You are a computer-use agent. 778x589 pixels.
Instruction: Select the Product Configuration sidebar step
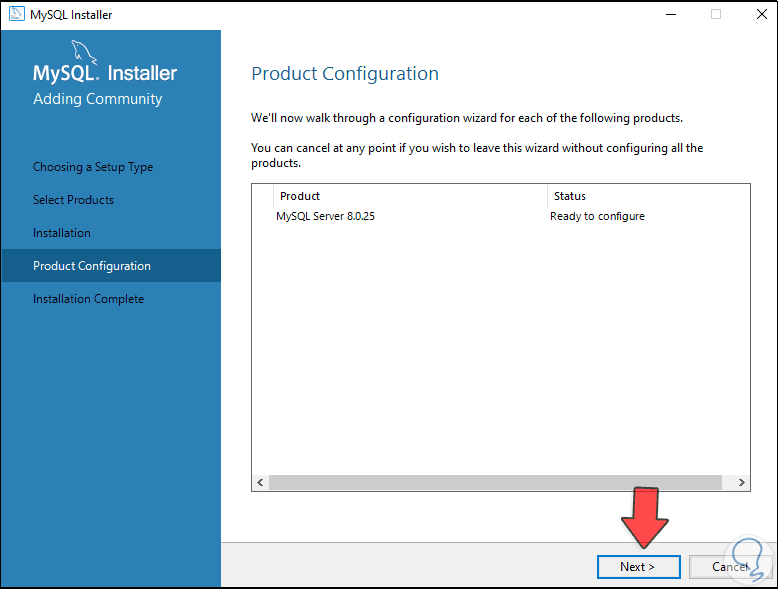pos(92,266)
